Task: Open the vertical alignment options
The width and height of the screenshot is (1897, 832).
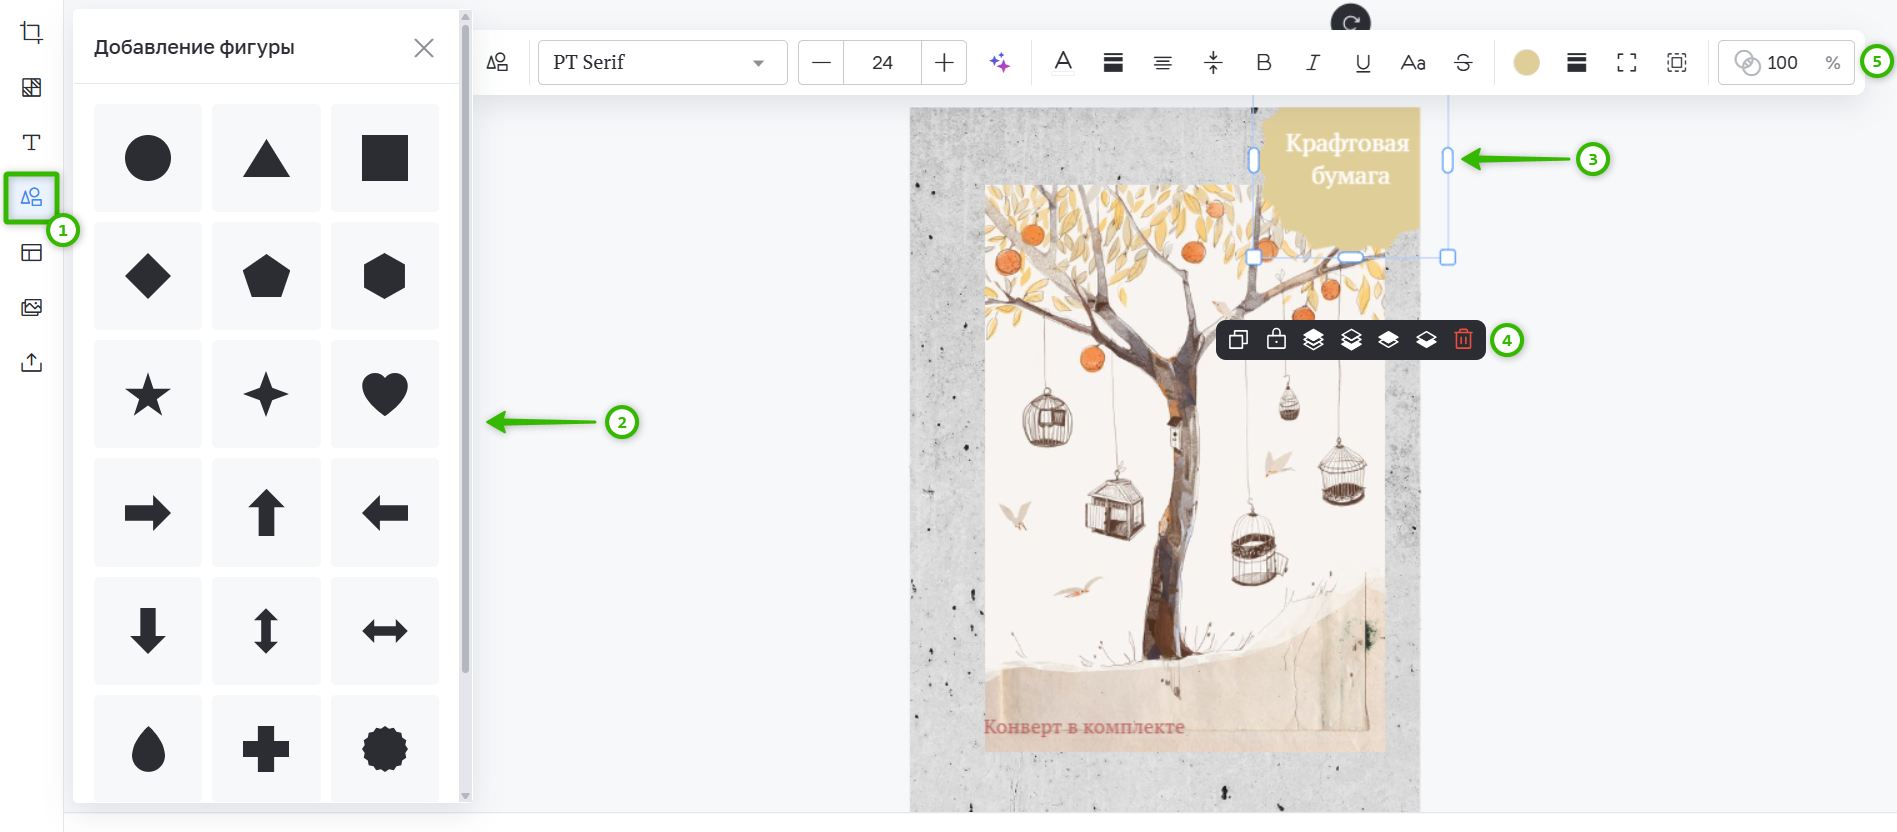Action: click(1213, 63)
